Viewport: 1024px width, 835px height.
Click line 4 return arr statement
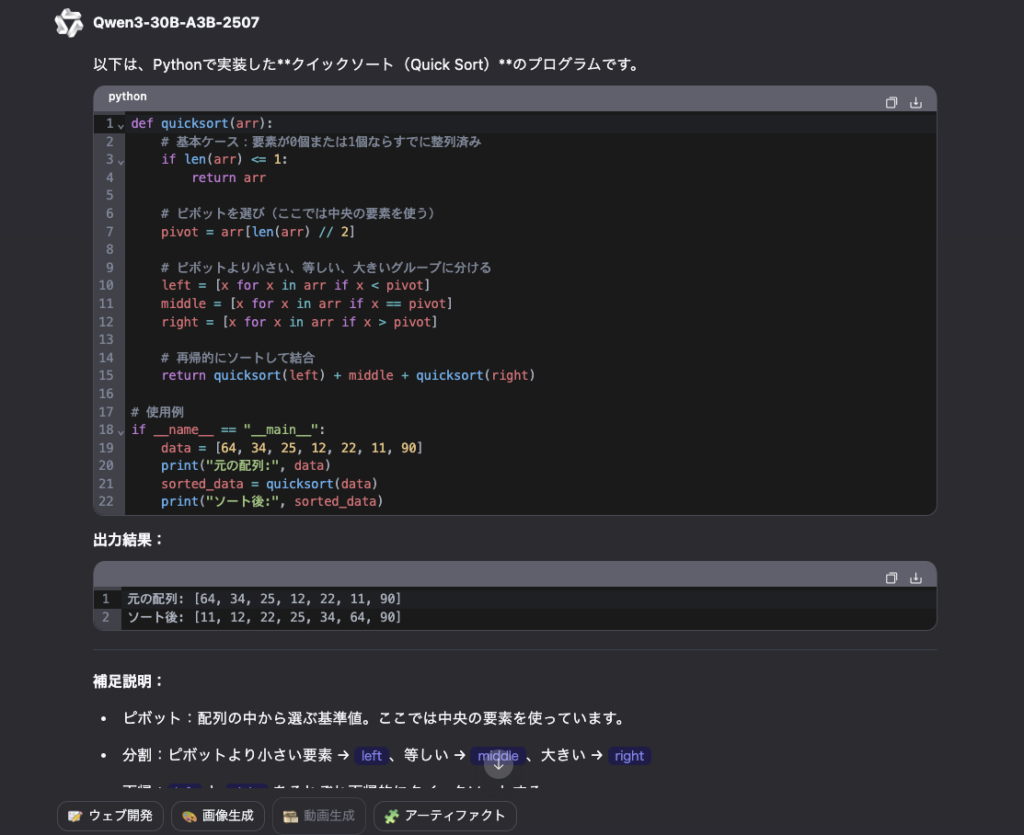click(x=229, y=178)
